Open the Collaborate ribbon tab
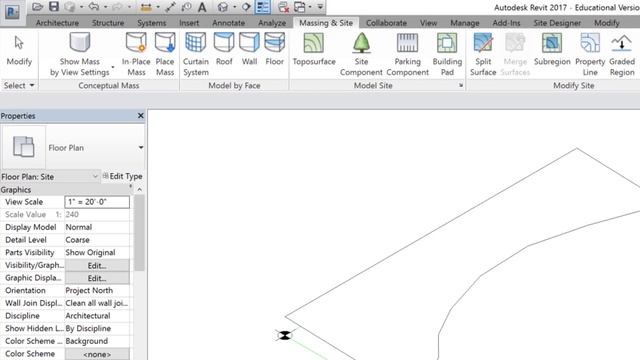640x360 pixels. click(386, 23)
